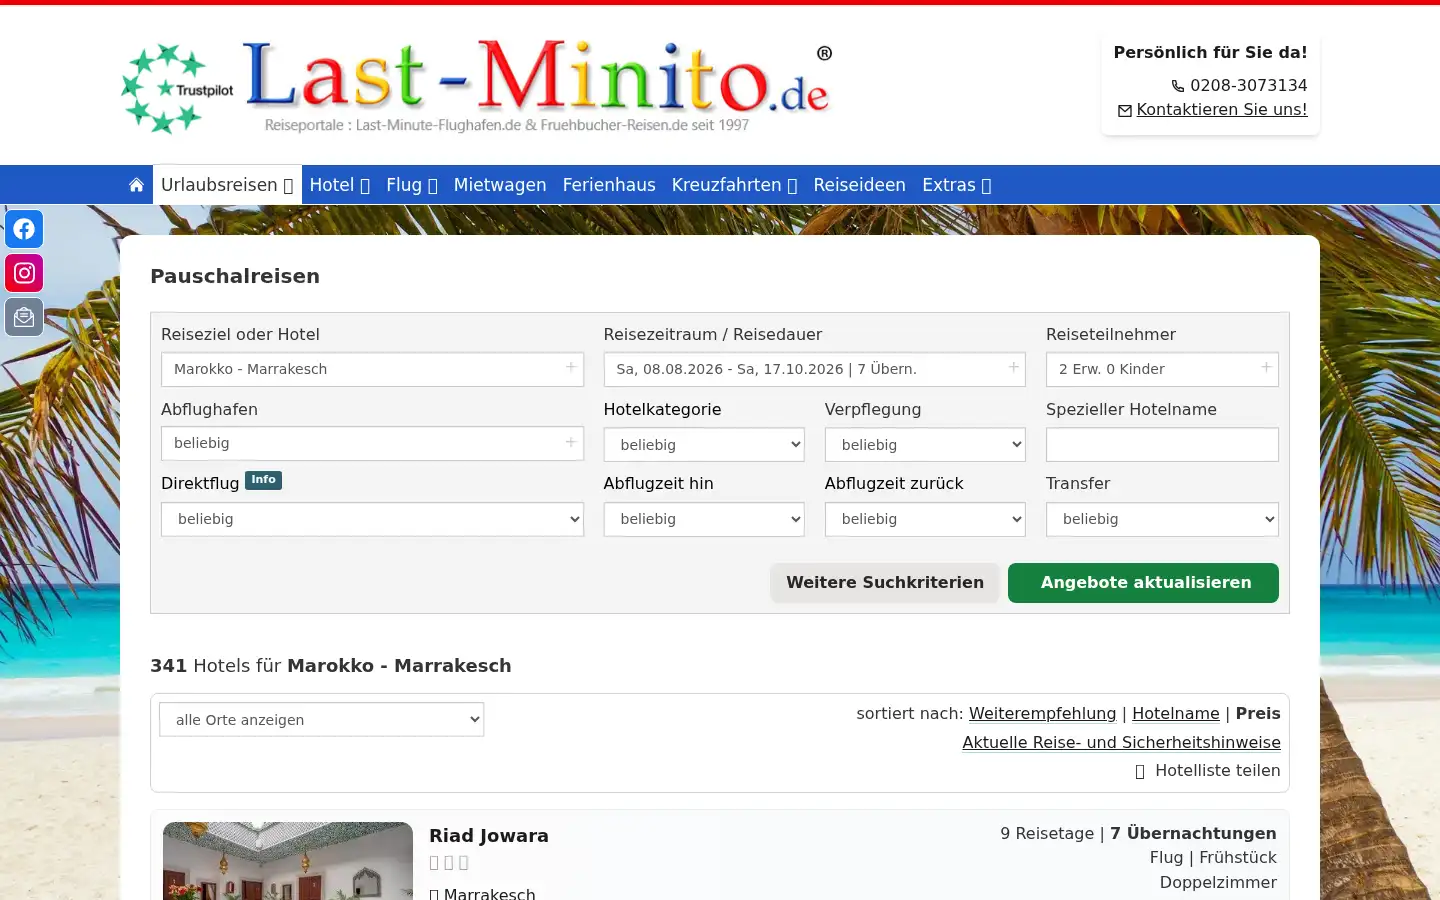Click the Reisezeitraum date range field

tap(815, 369)
